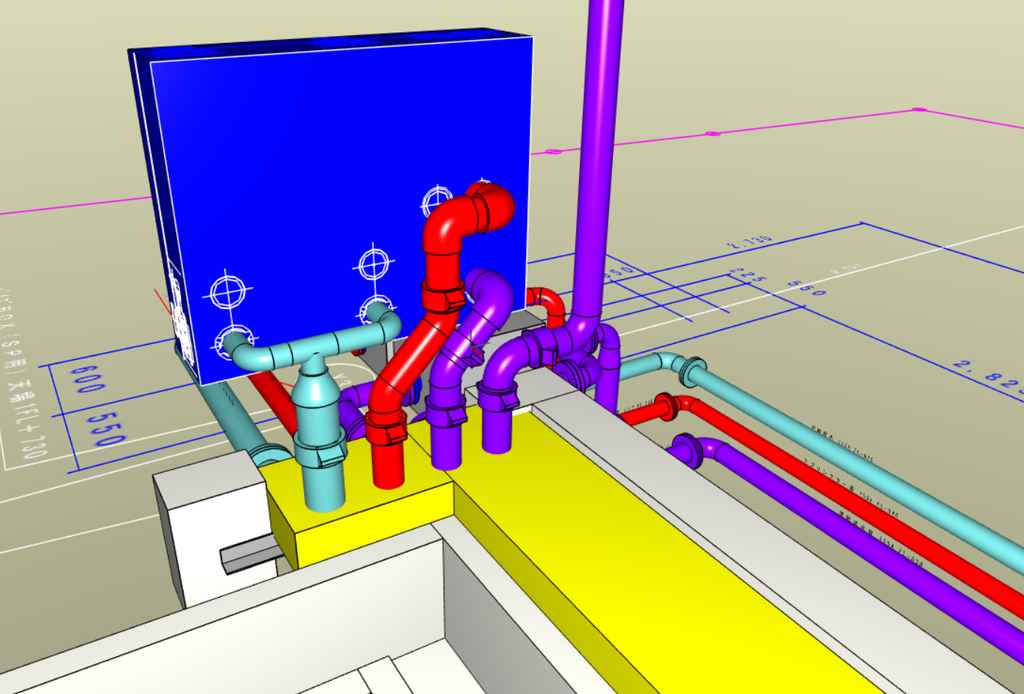The image size is (1024, 694).
Task: Select the flange on the long red pipe
Action: (x=667, y=406)
